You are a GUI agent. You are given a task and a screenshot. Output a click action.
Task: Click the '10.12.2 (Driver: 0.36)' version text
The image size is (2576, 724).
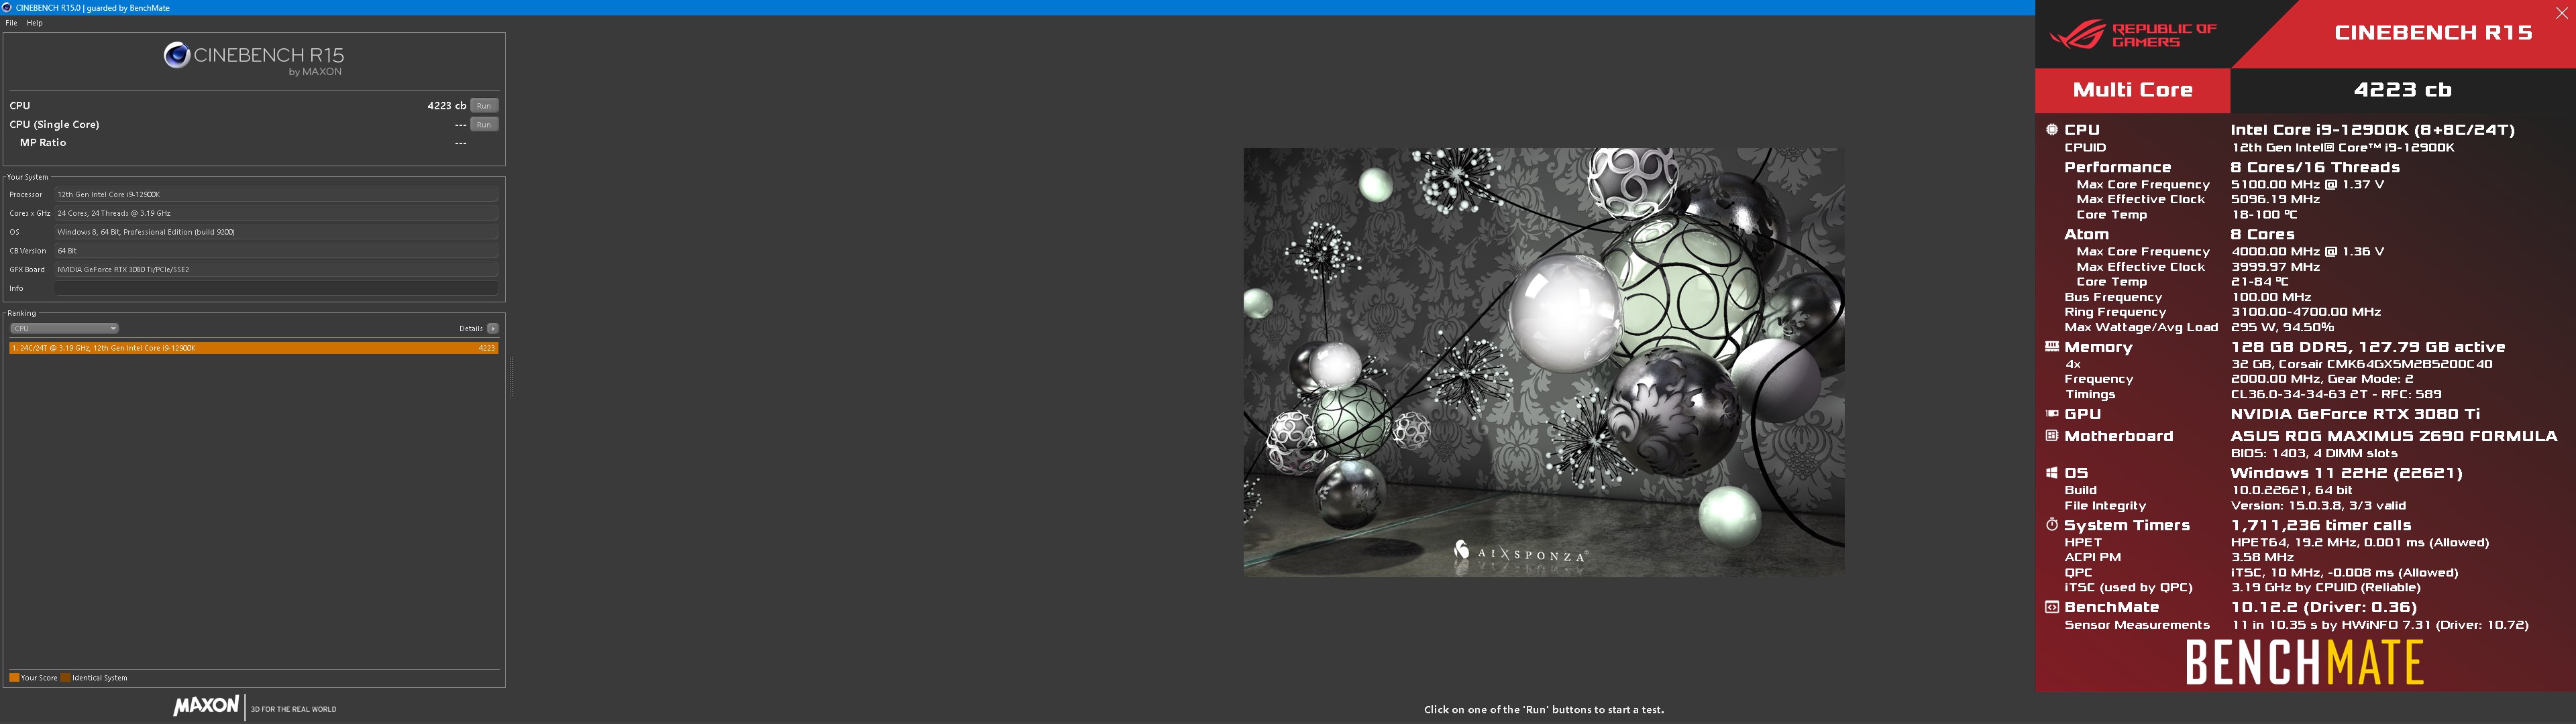pyautogui.click(x=2323, y=607)
